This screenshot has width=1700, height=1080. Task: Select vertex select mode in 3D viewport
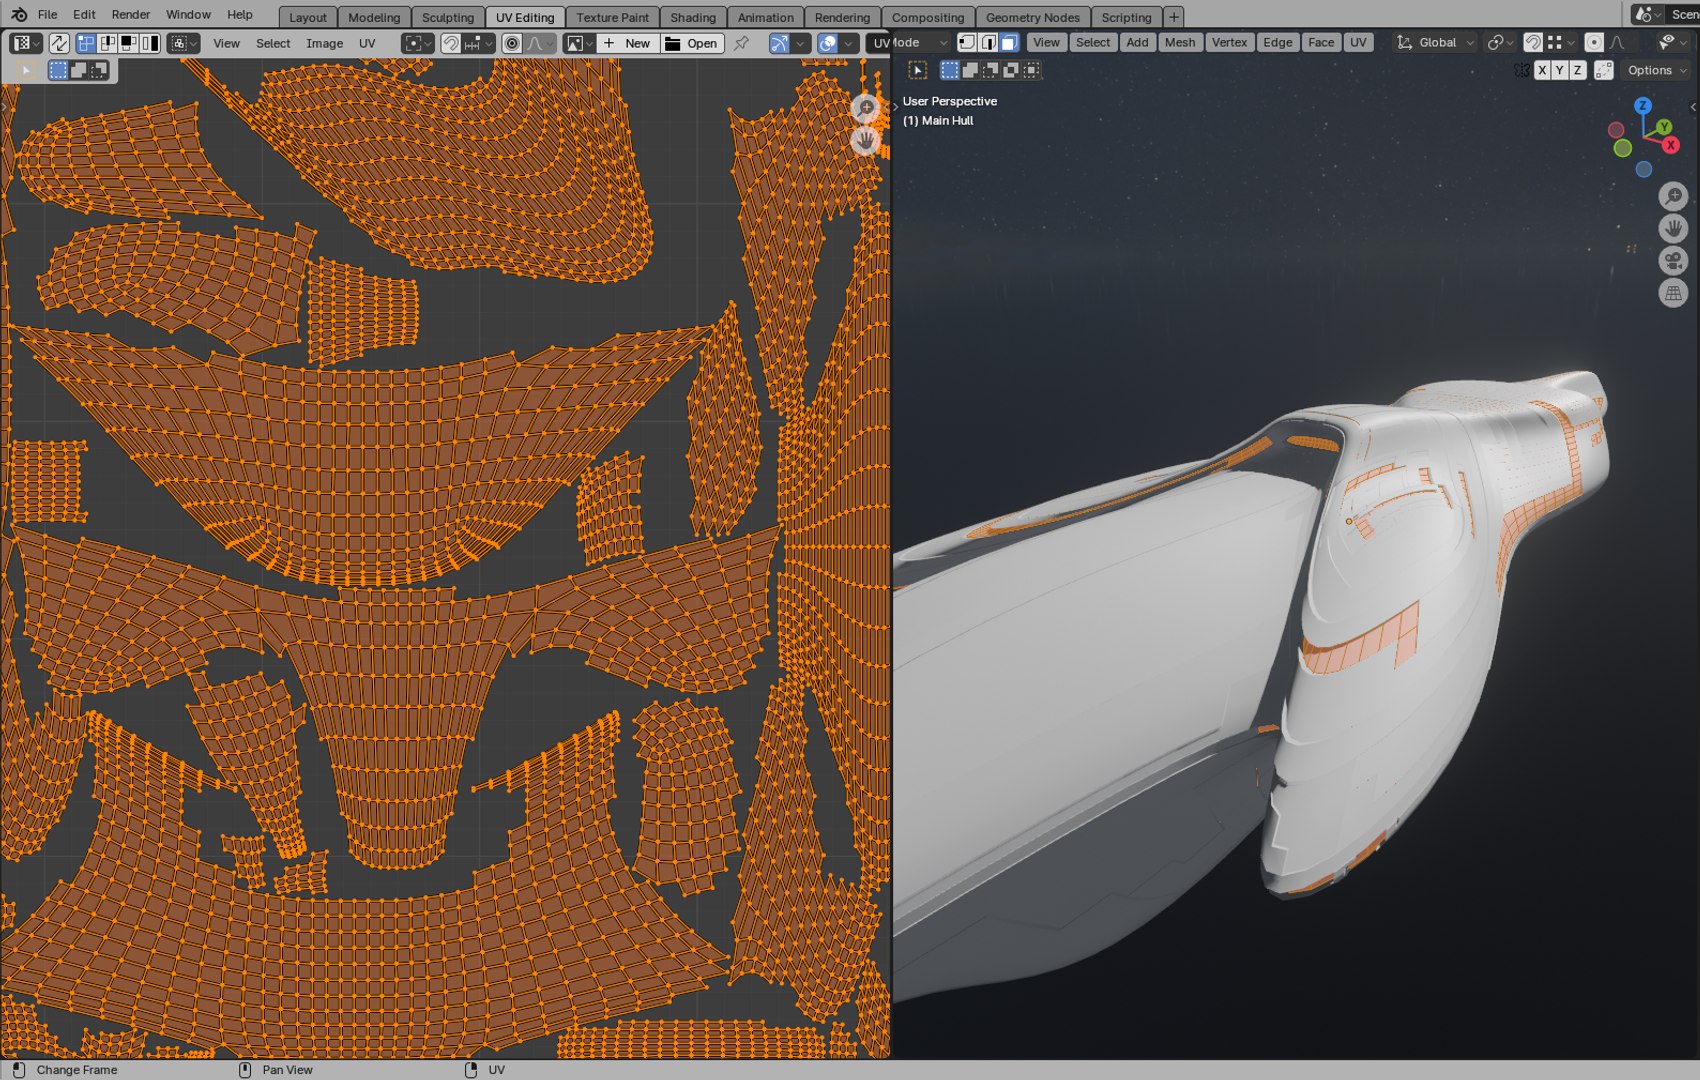[x=967, y=42]
